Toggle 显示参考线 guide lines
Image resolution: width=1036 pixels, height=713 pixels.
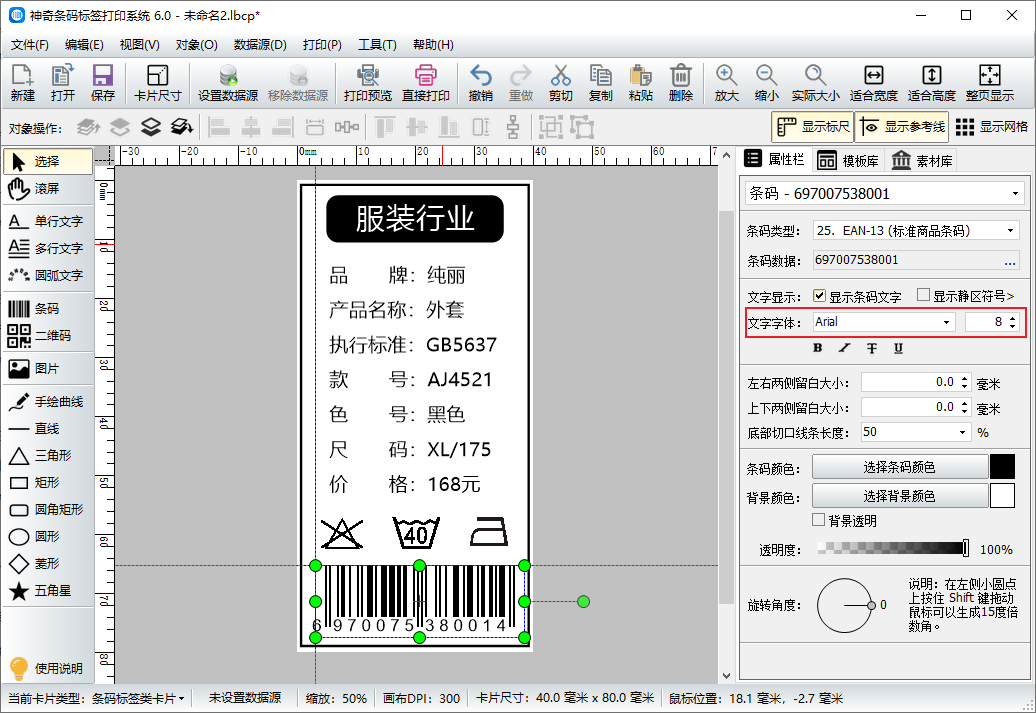tap(902, 127)
